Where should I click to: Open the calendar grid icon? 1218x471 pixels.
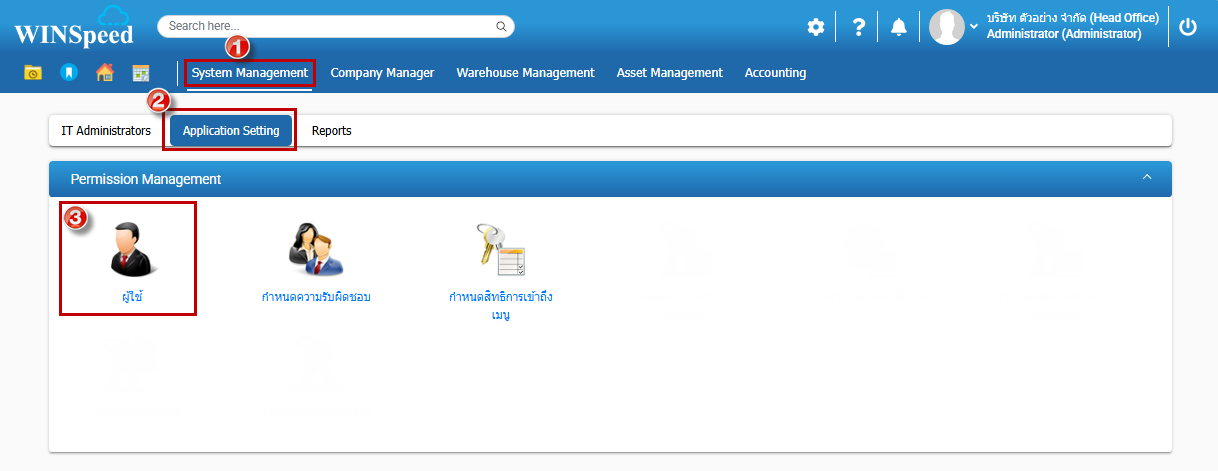click(141, 73)
